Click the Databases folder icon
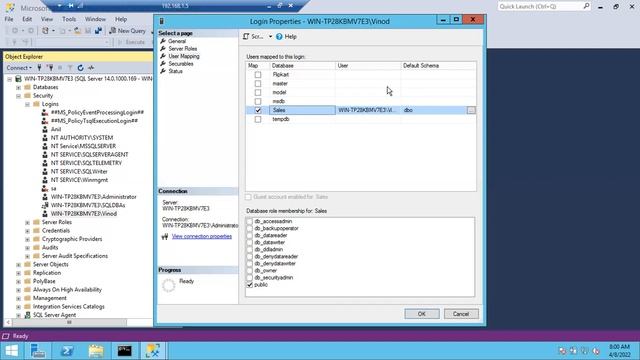This screenshot has width=640, height=360. (28, 87)
